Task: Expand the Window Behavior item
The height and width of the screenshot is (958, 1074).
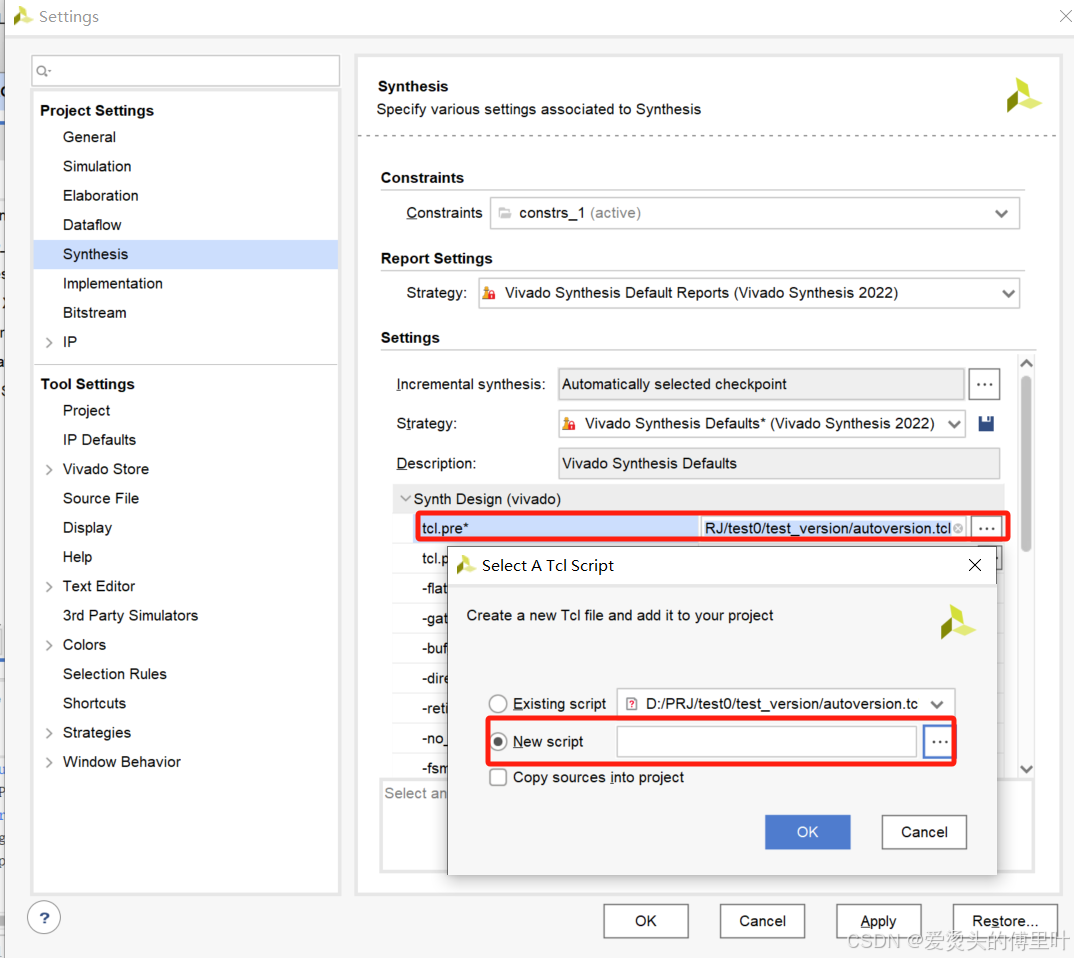Action: coord(49,762)
